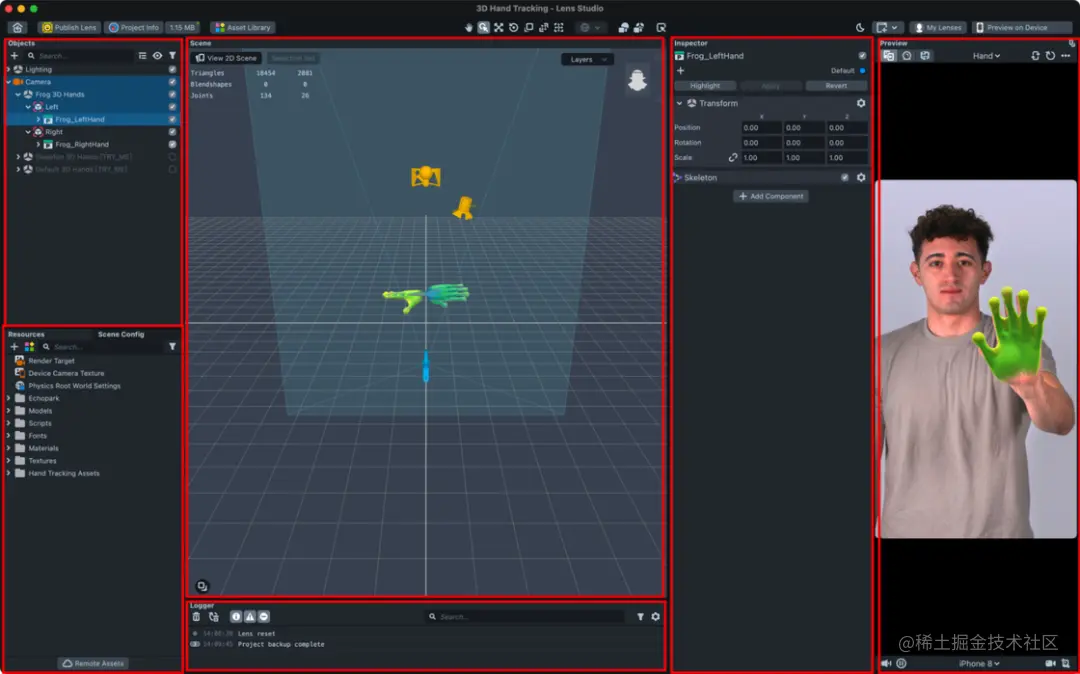Open the Layers dropdown in Scene
1080x674 pixels.
coord(588,59)
